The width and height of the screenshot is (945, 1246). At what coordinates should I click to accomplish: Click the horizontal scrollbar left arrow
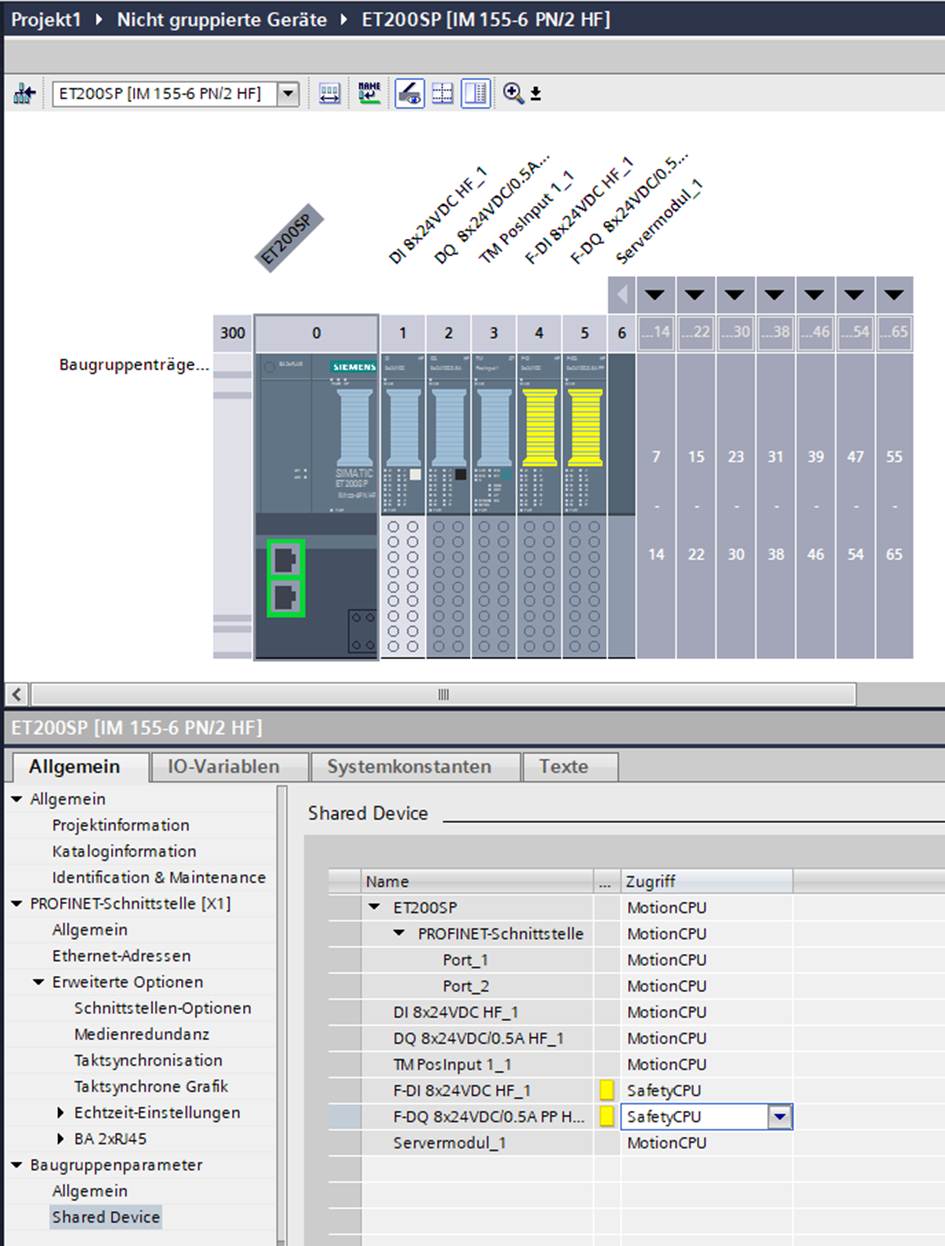click(18, 694)
